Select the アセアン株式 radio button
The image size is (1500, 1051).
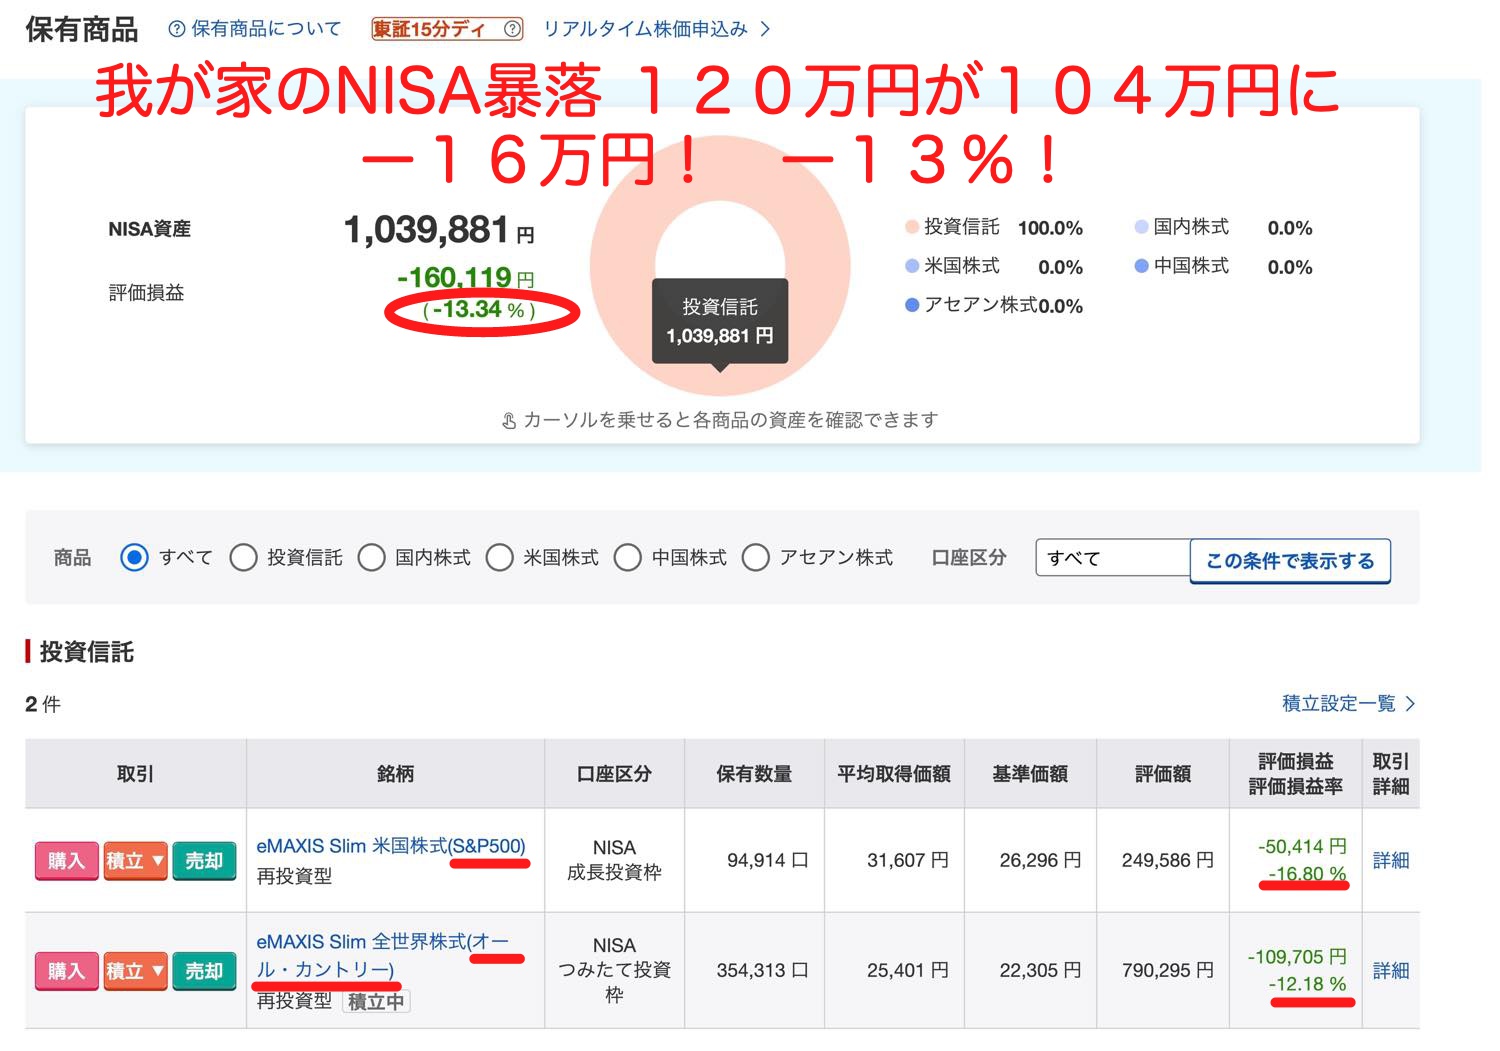coord(755,557)
